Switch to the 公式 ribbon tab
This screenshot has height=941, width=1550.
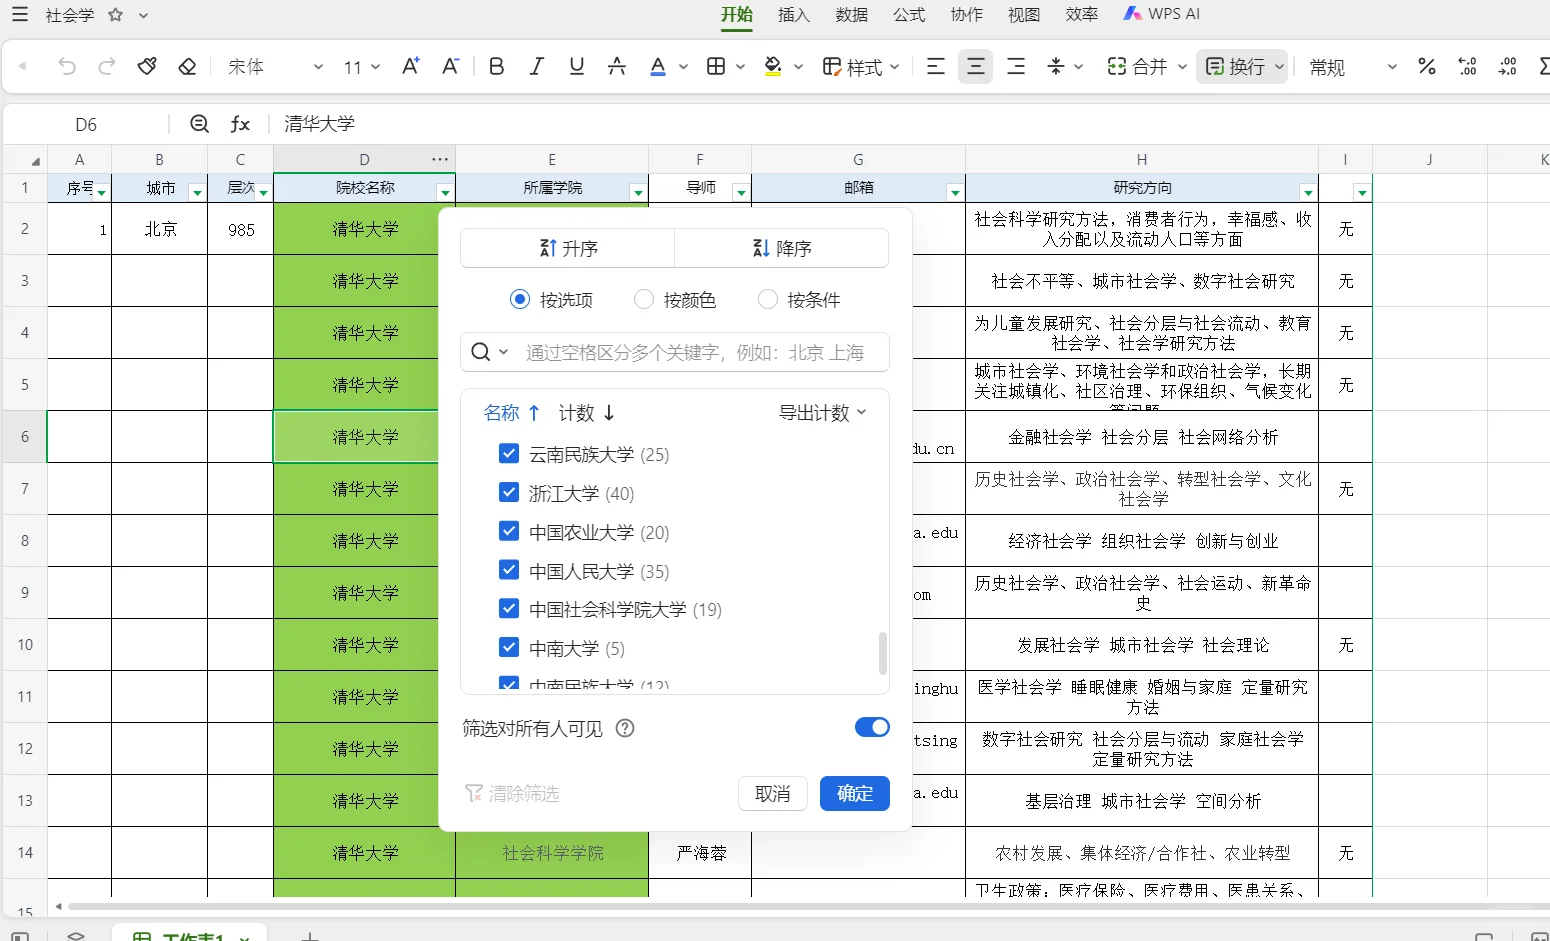click(x=909, y=15)
